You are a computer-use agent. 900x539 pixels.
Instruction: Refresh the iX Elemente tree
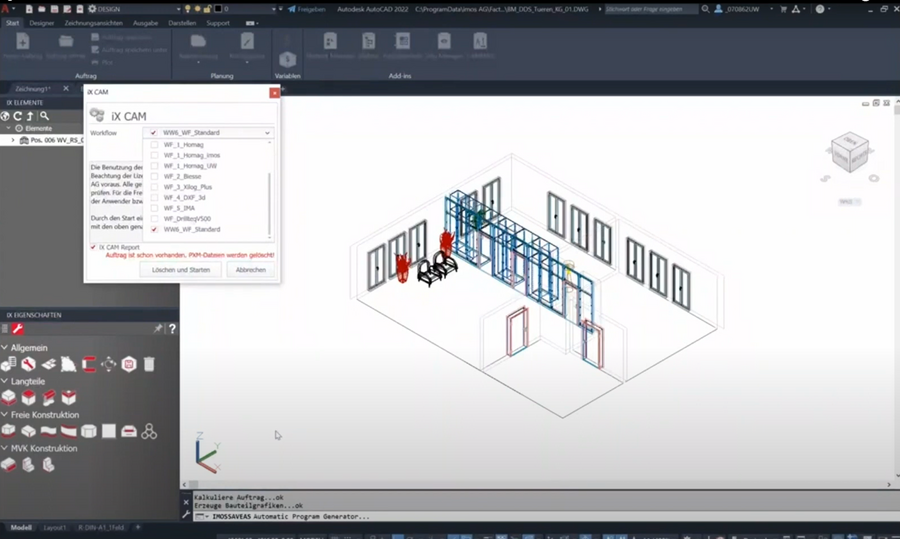[x=18, y=116]
